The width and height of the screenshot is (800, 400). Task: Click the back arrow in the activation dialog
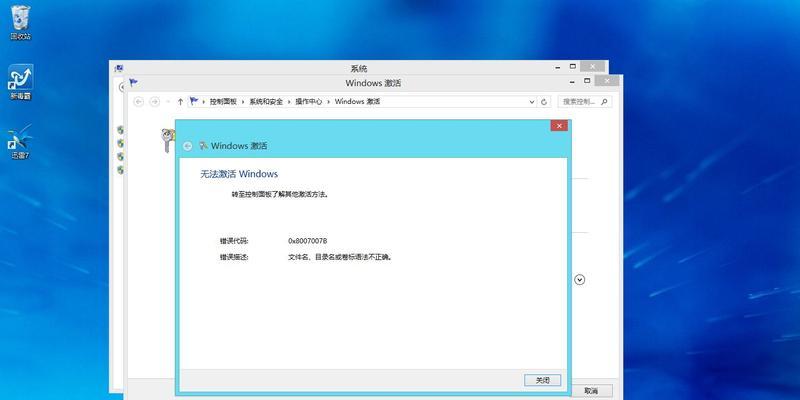click(188, 146)
